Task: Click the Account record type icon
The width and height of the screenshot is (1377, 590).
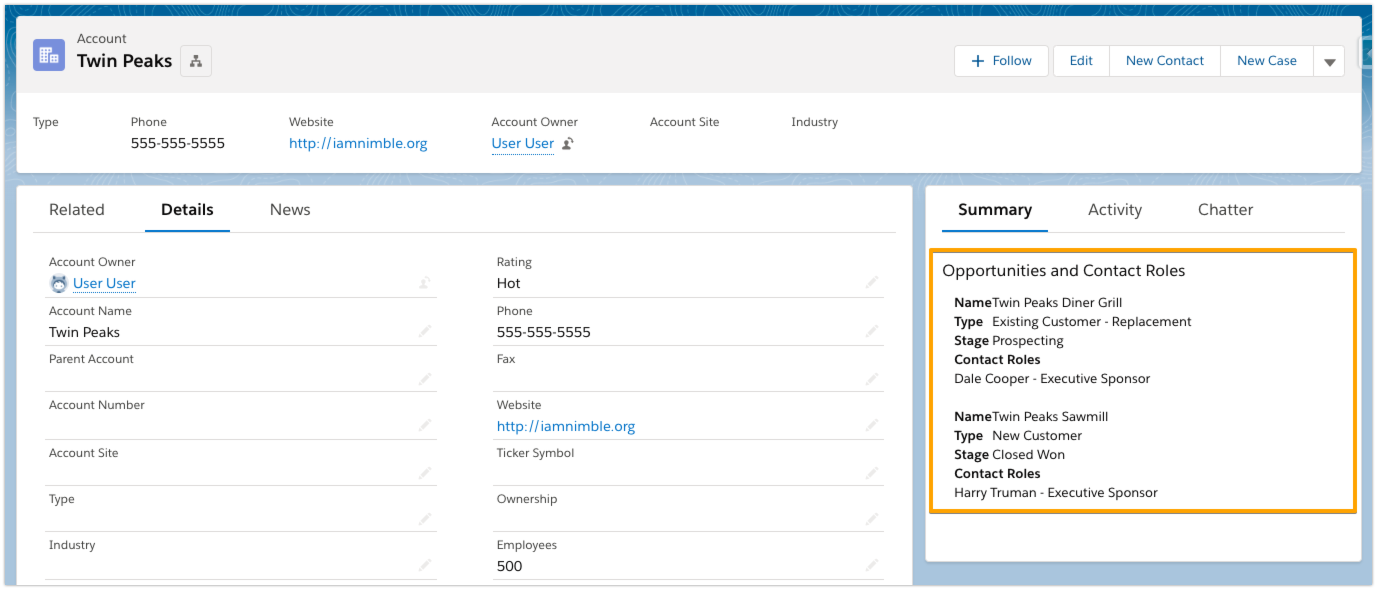Action: pyautogui.click(x=48, y=52)
